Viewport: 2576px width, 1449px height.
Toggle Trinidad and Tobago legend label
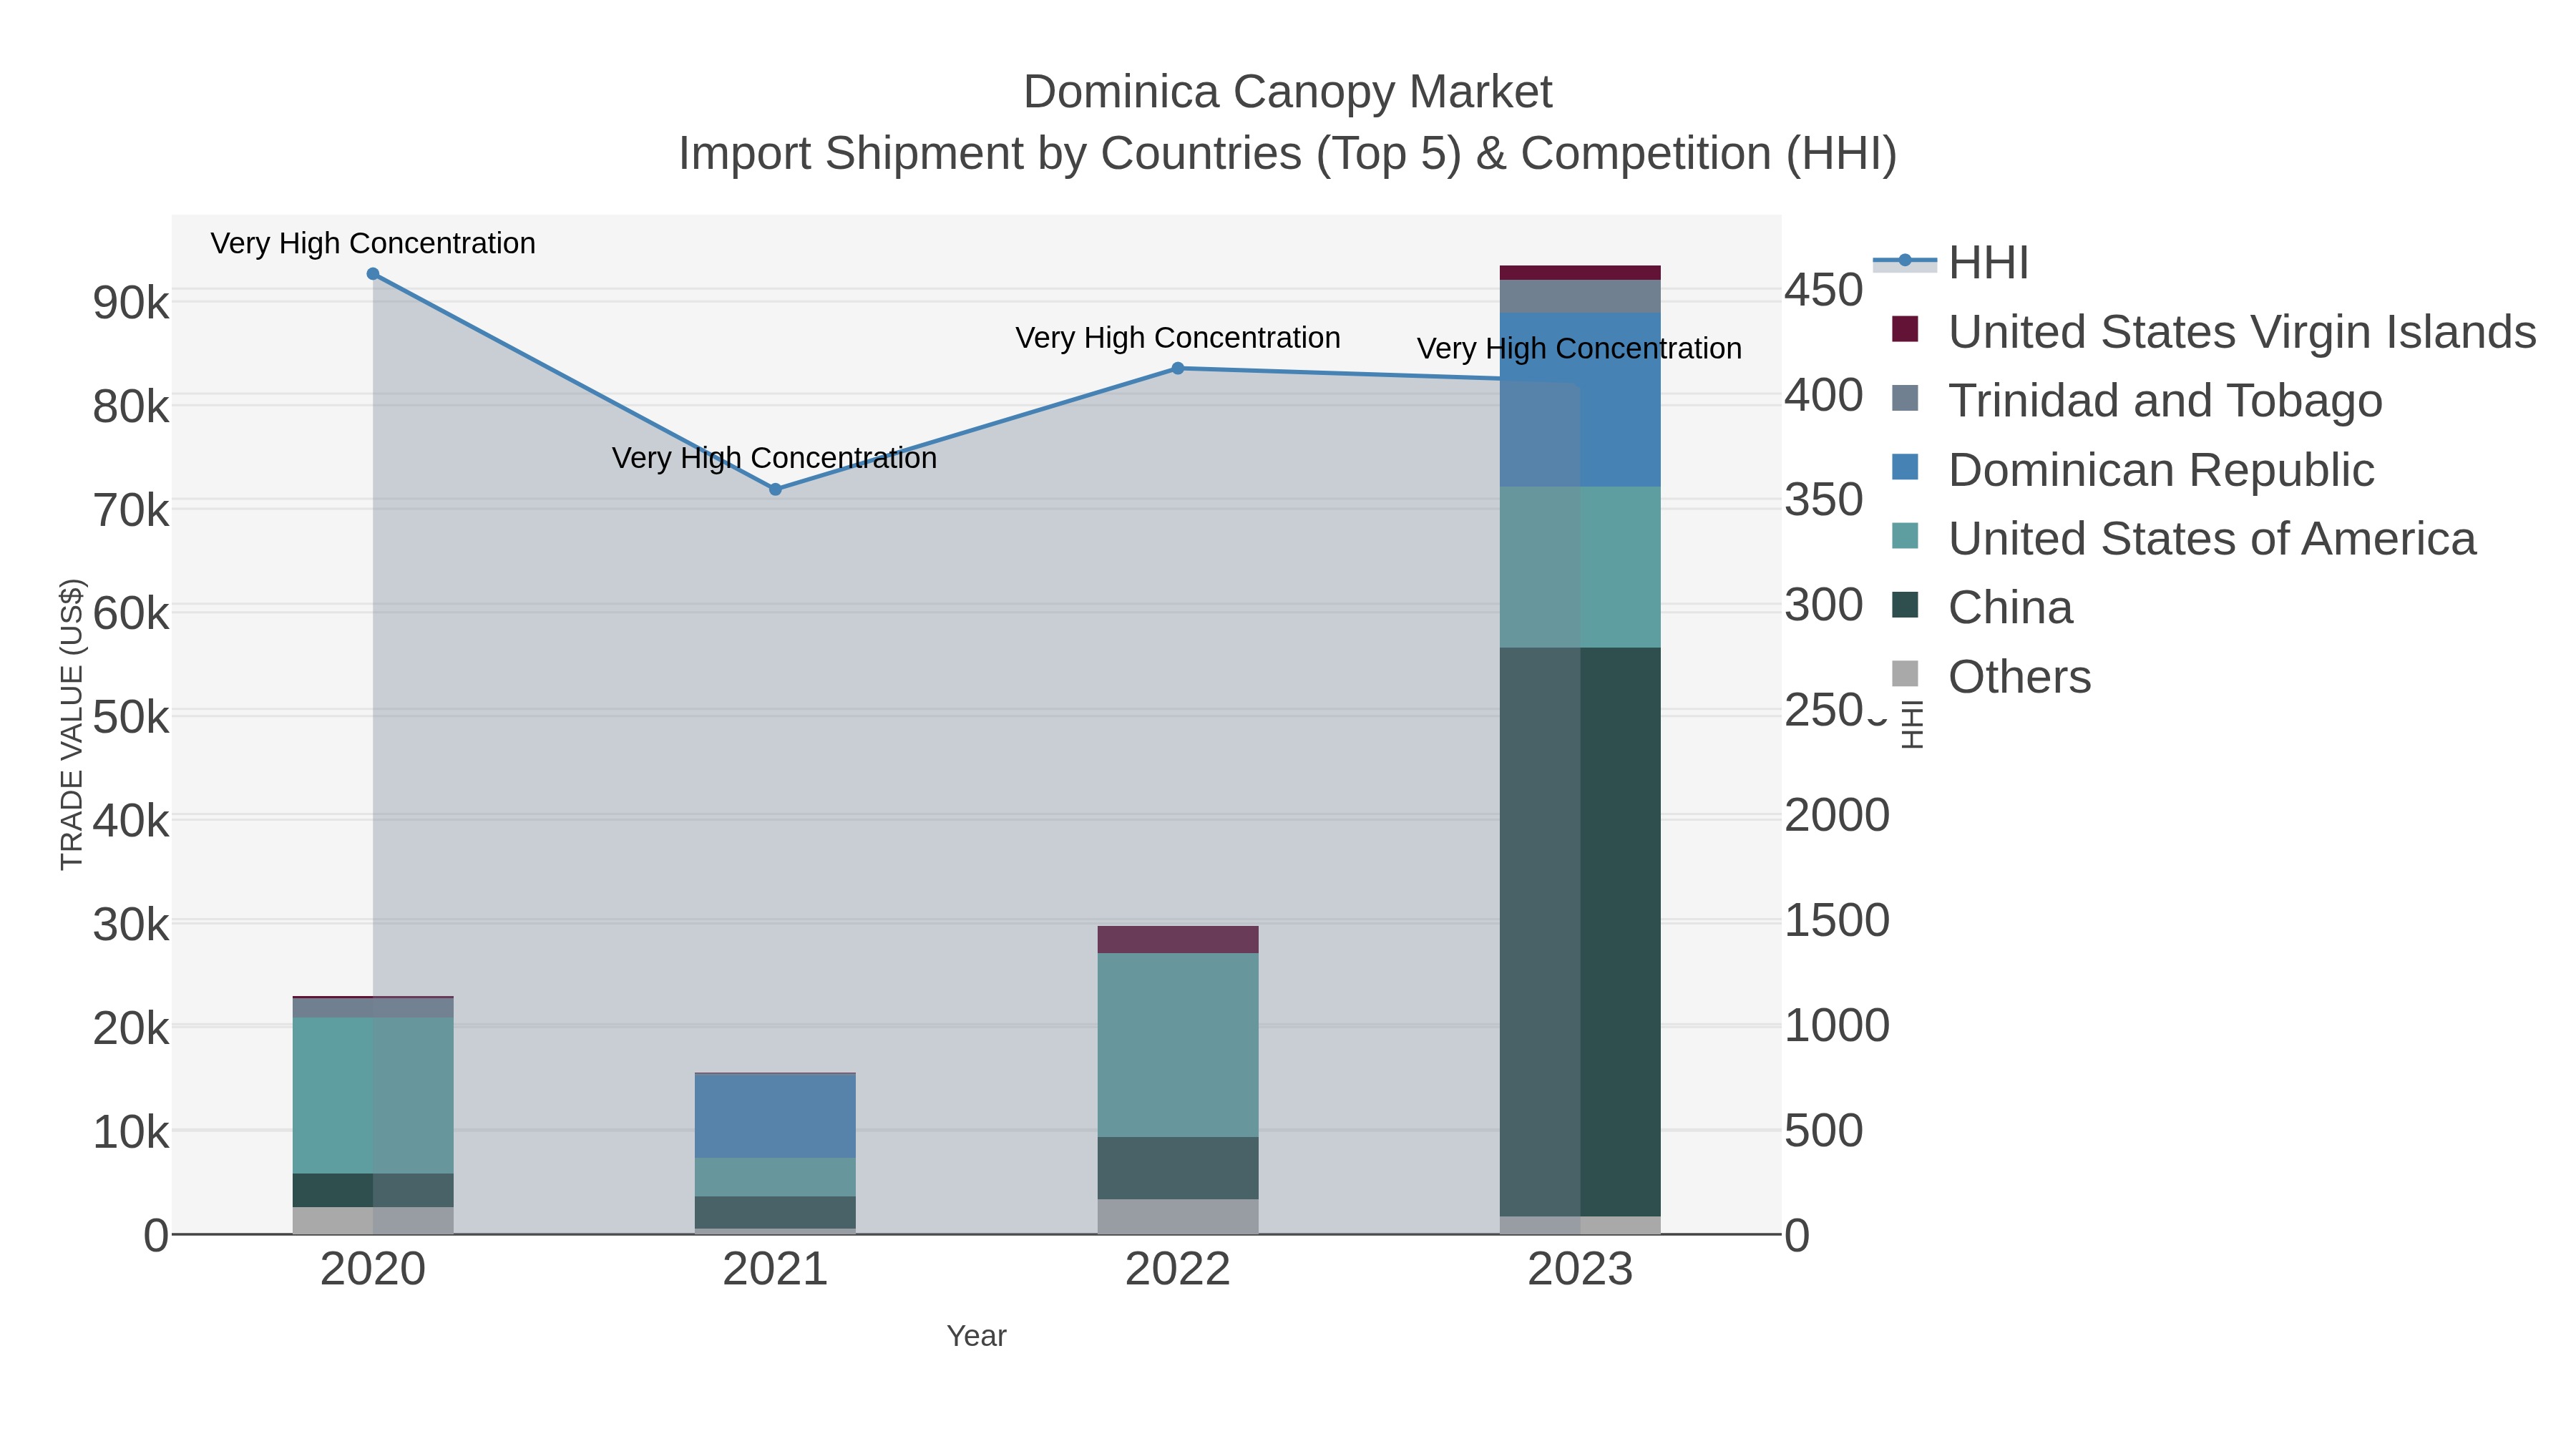click(x=2165, y=400)
